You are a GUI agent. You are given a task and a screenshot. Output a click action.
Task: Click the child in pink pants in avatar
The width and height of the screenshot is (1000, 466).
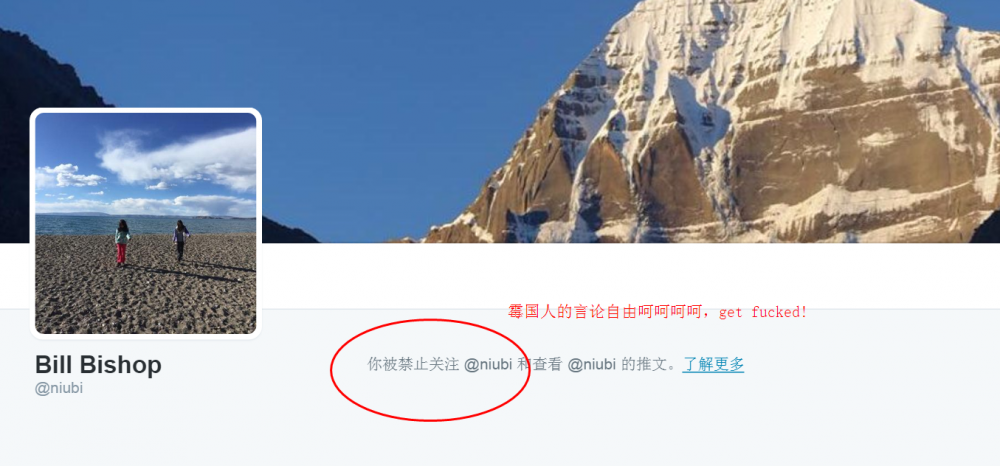[x=121, y=242]
